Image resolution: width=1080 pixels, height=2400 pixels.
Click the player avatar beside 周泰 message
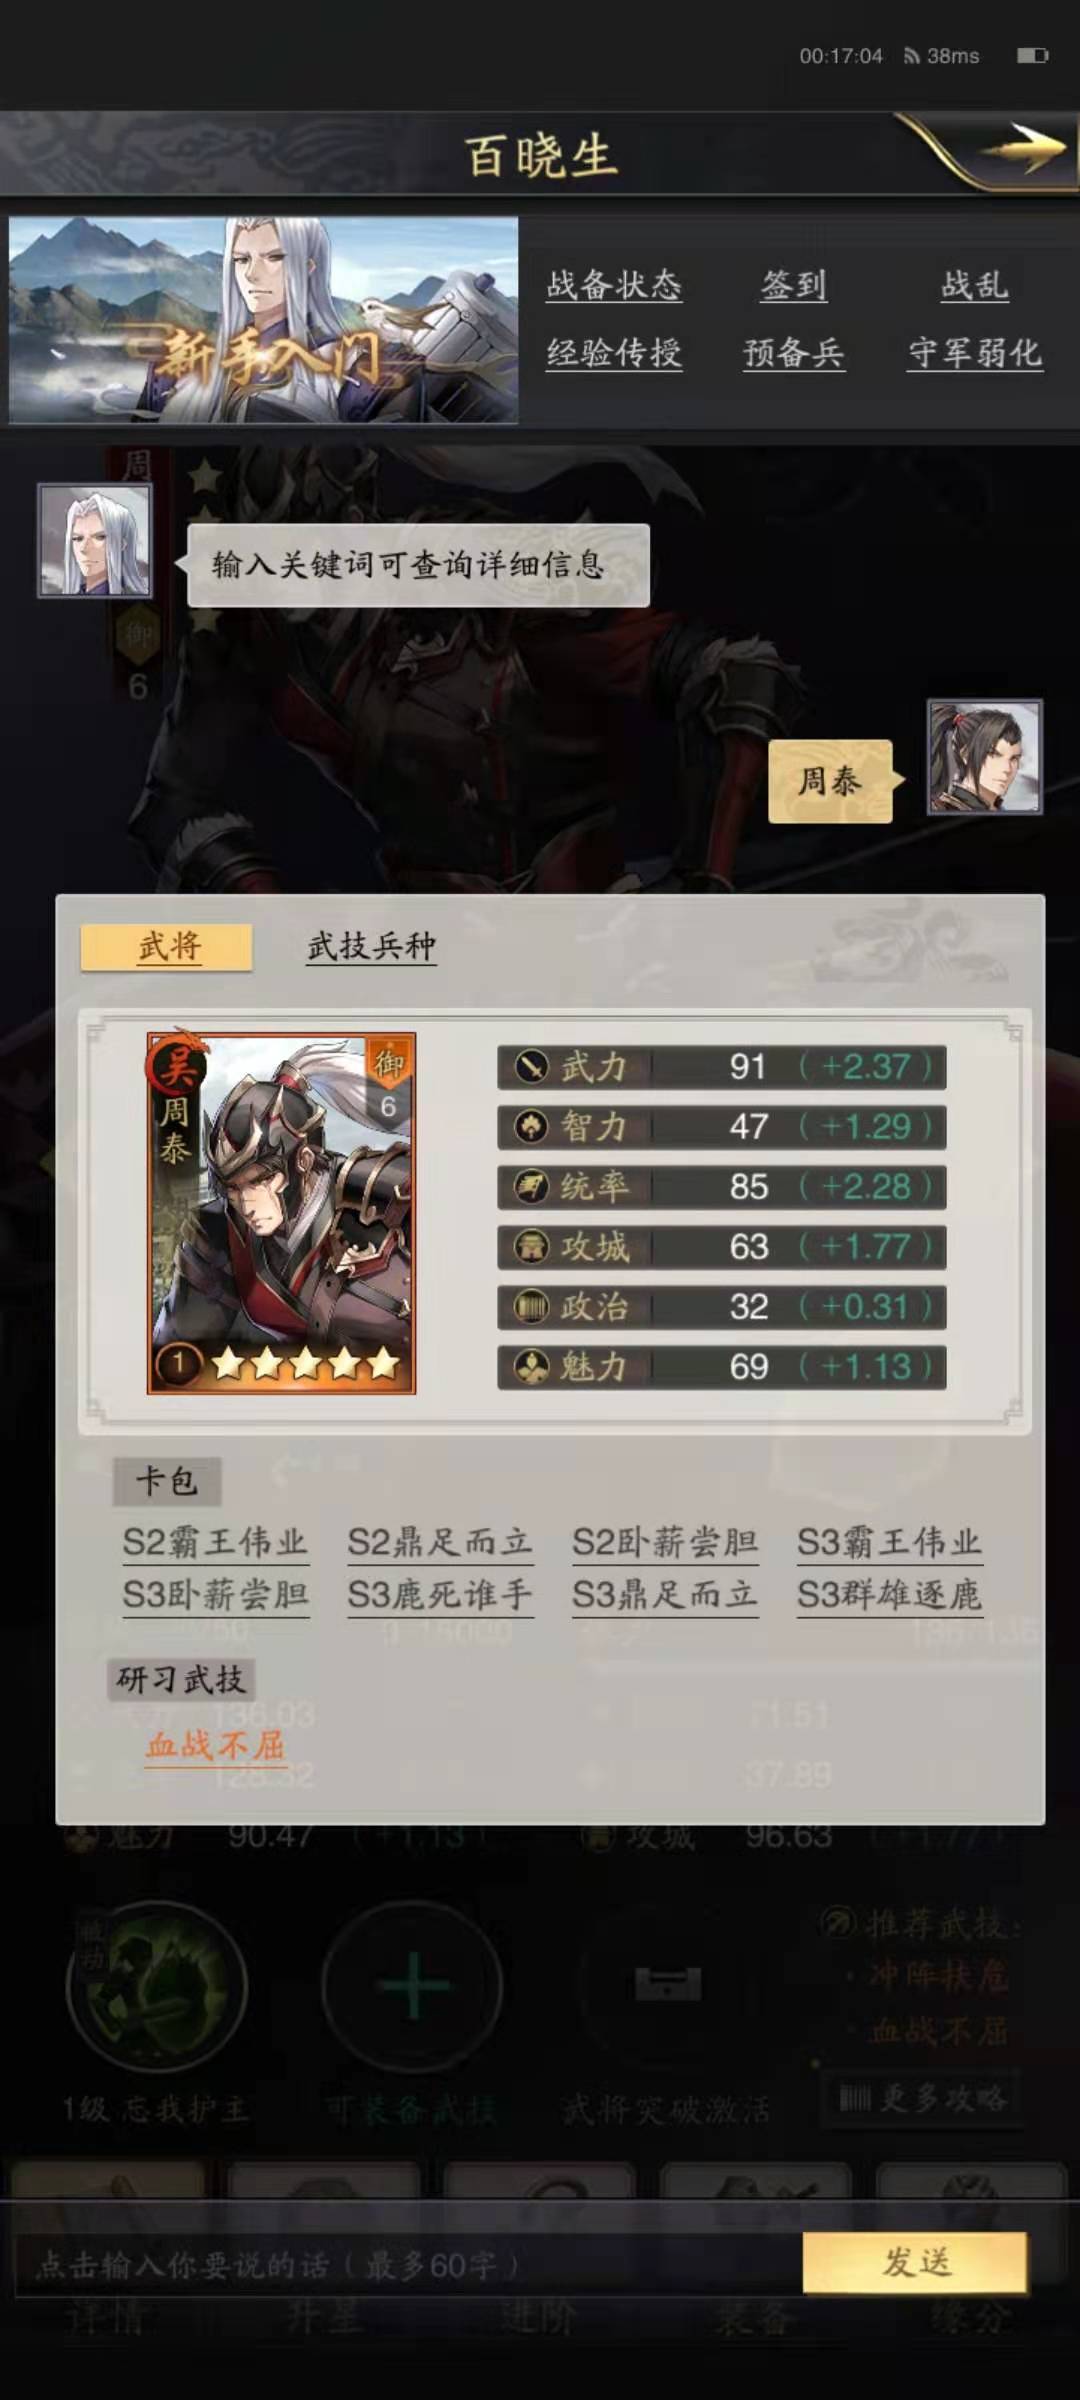(985, 757)
